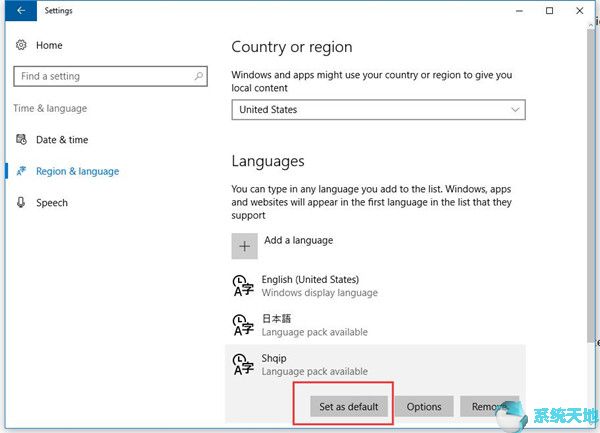Maximize the Settings window
The image size is (600, 433).
549,11
